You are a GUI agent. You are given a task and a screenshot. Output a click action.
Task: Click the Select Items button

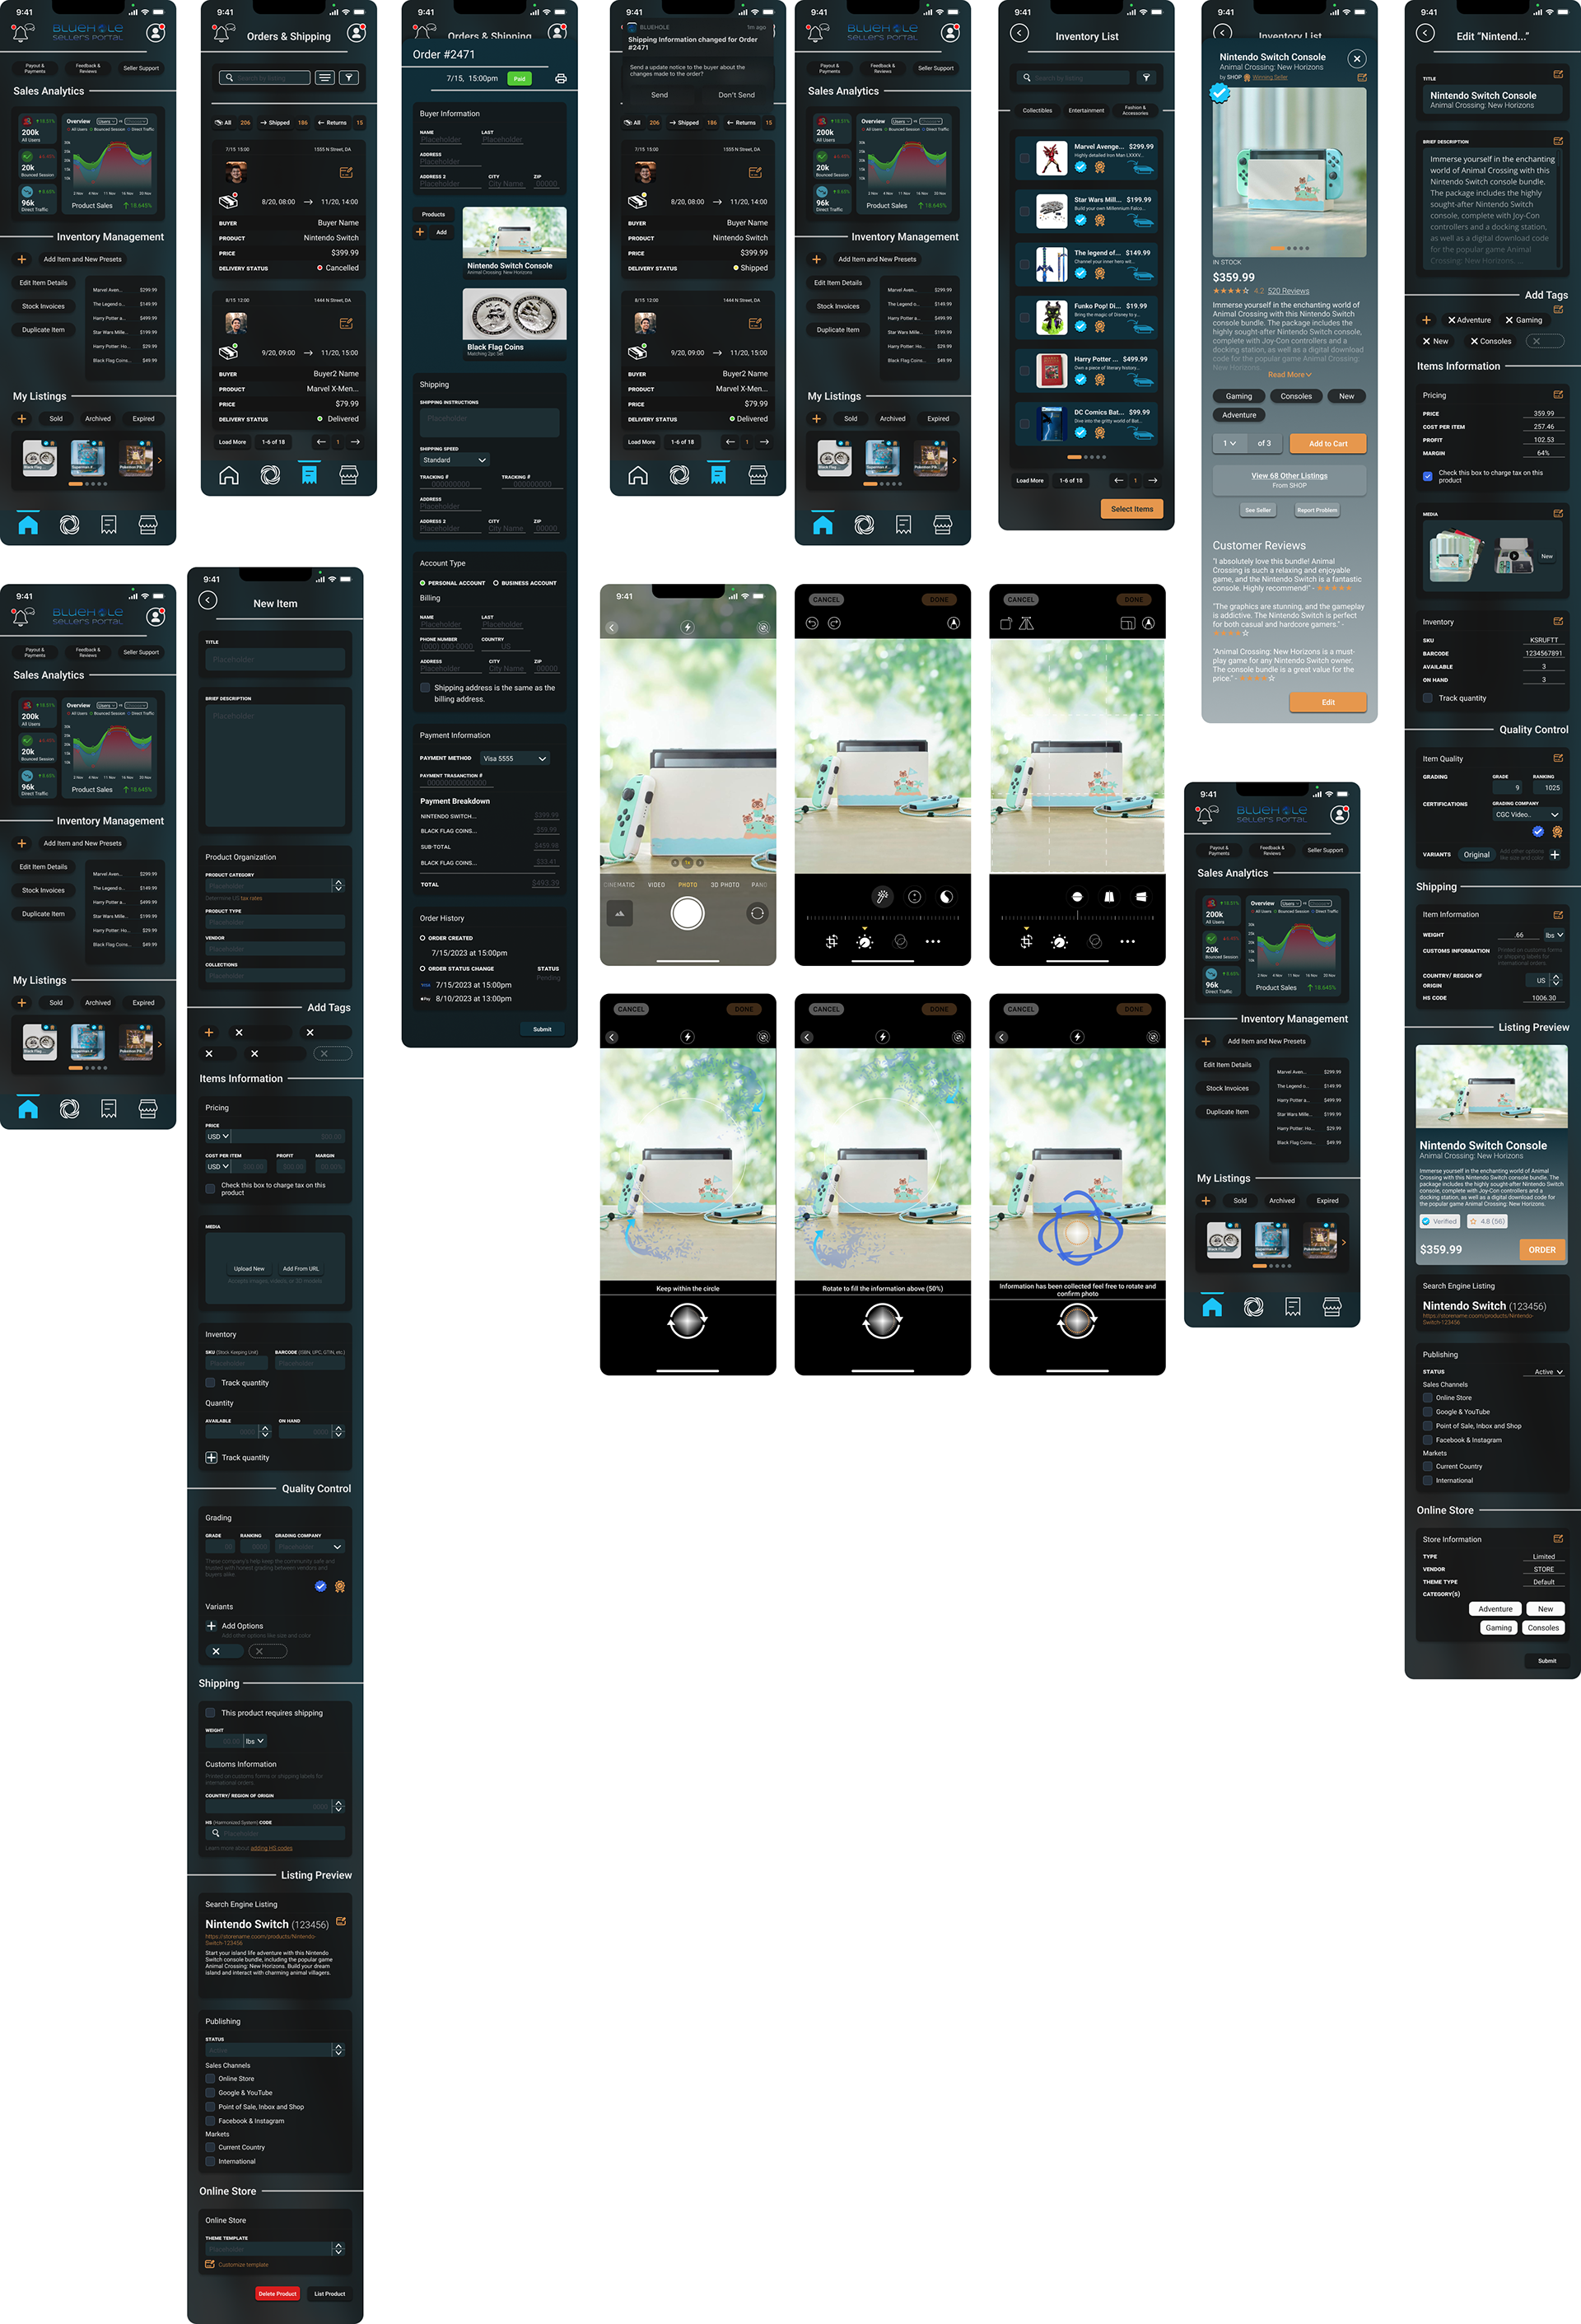tap(1131, 509)
